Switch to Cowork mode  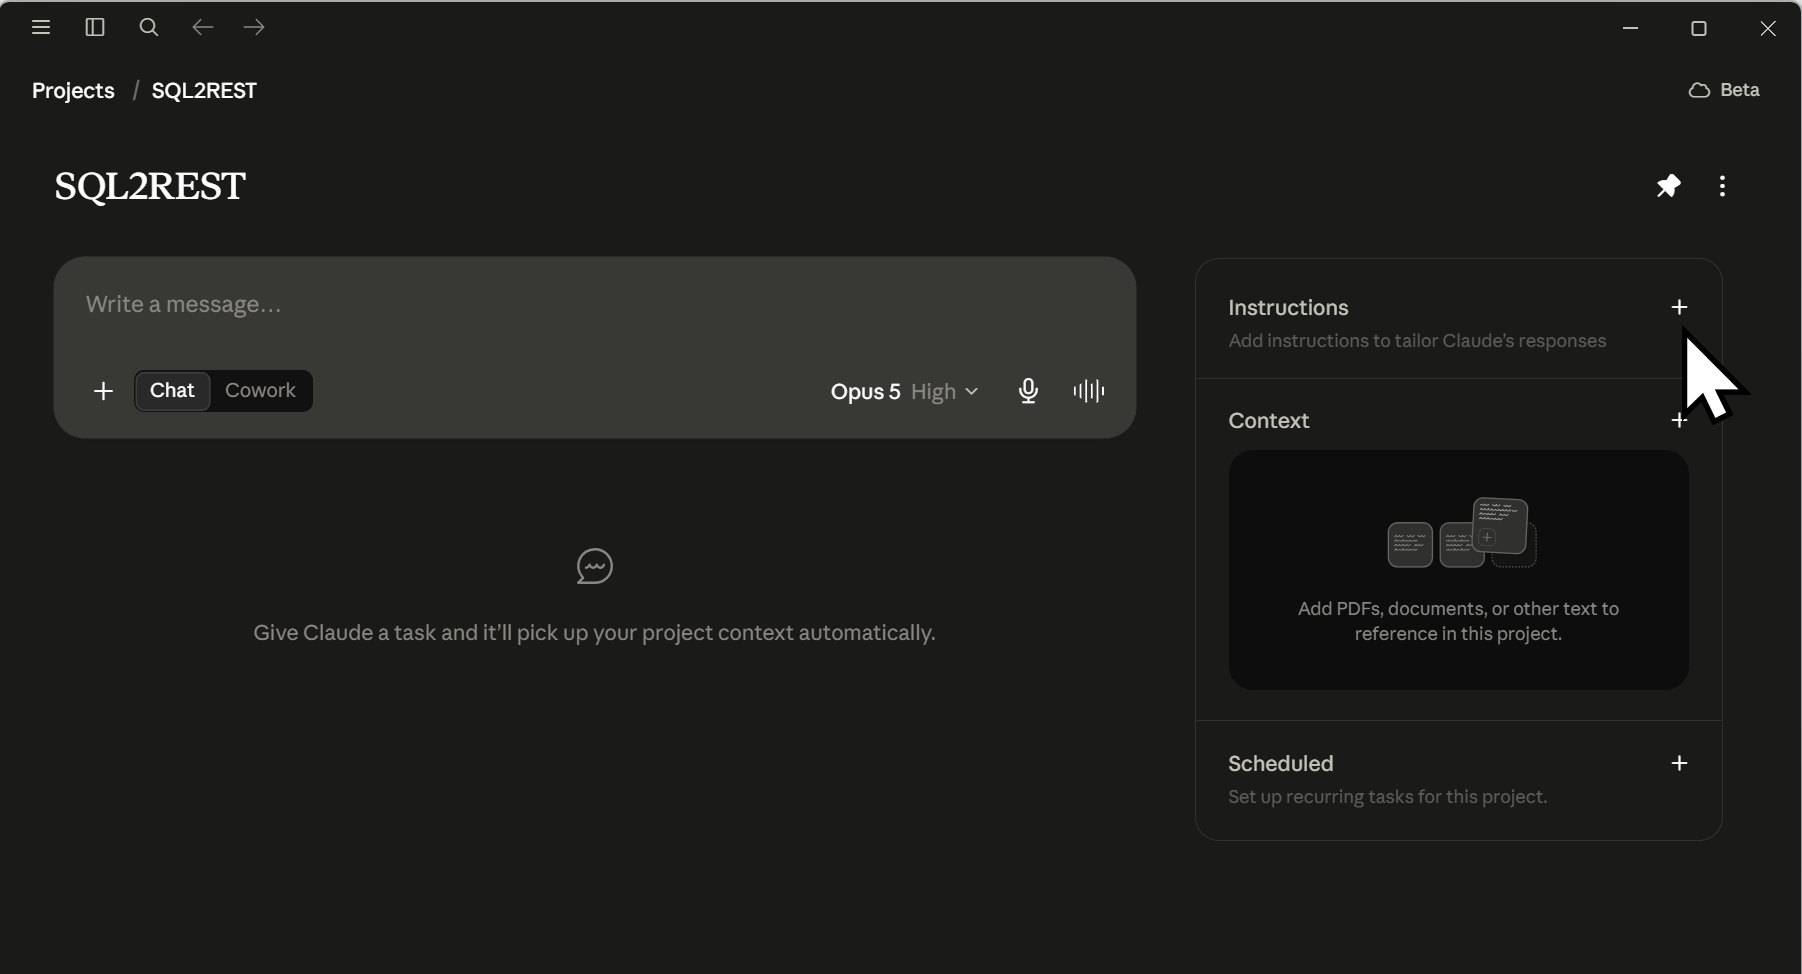(x=260, y=391)
